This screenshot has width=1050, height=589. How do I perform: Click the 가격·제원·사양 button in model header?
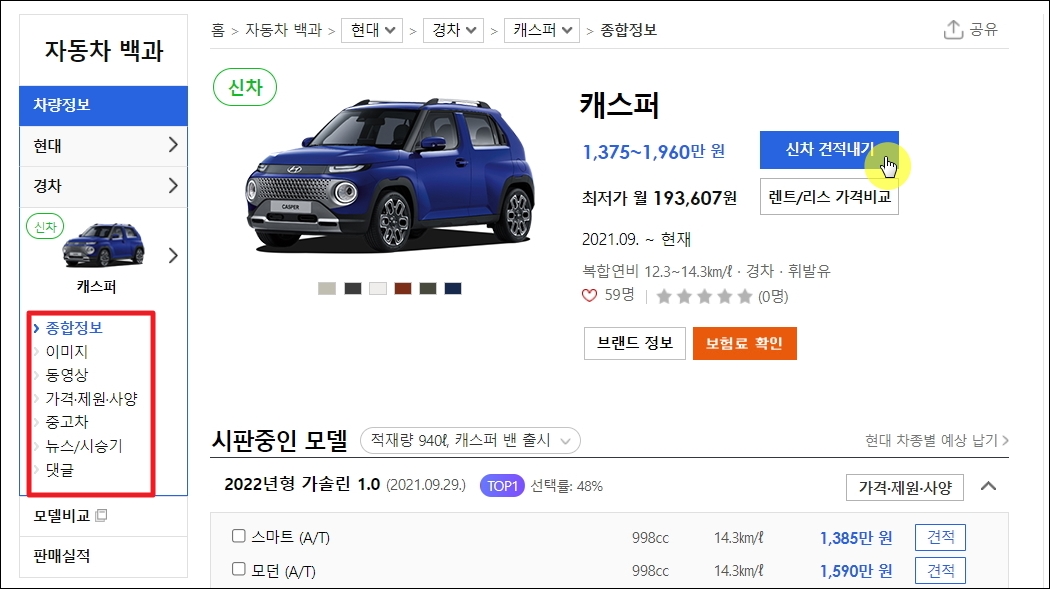pyautogui.click(x=905, y=487)
